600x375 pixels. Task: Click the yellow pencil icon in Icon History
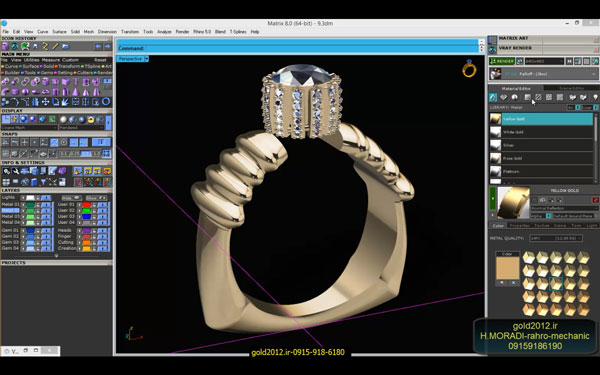click(55, 46)
